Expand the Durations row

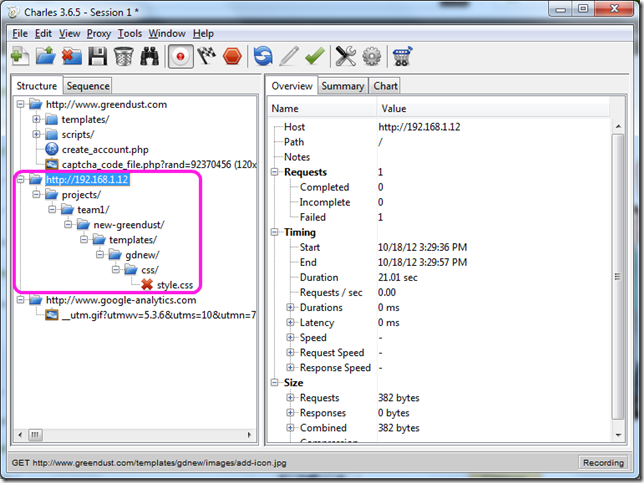290,307
